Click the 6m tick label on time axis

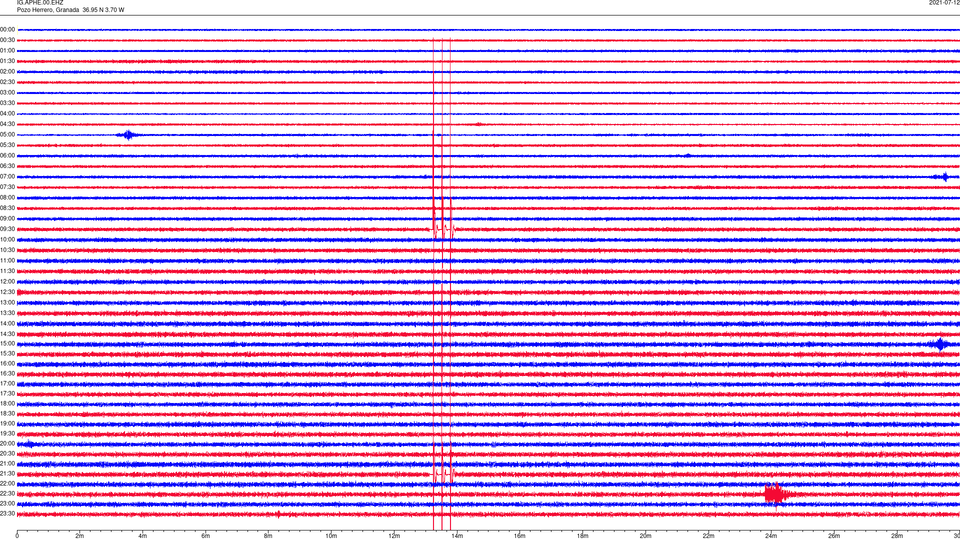[205, 536]
